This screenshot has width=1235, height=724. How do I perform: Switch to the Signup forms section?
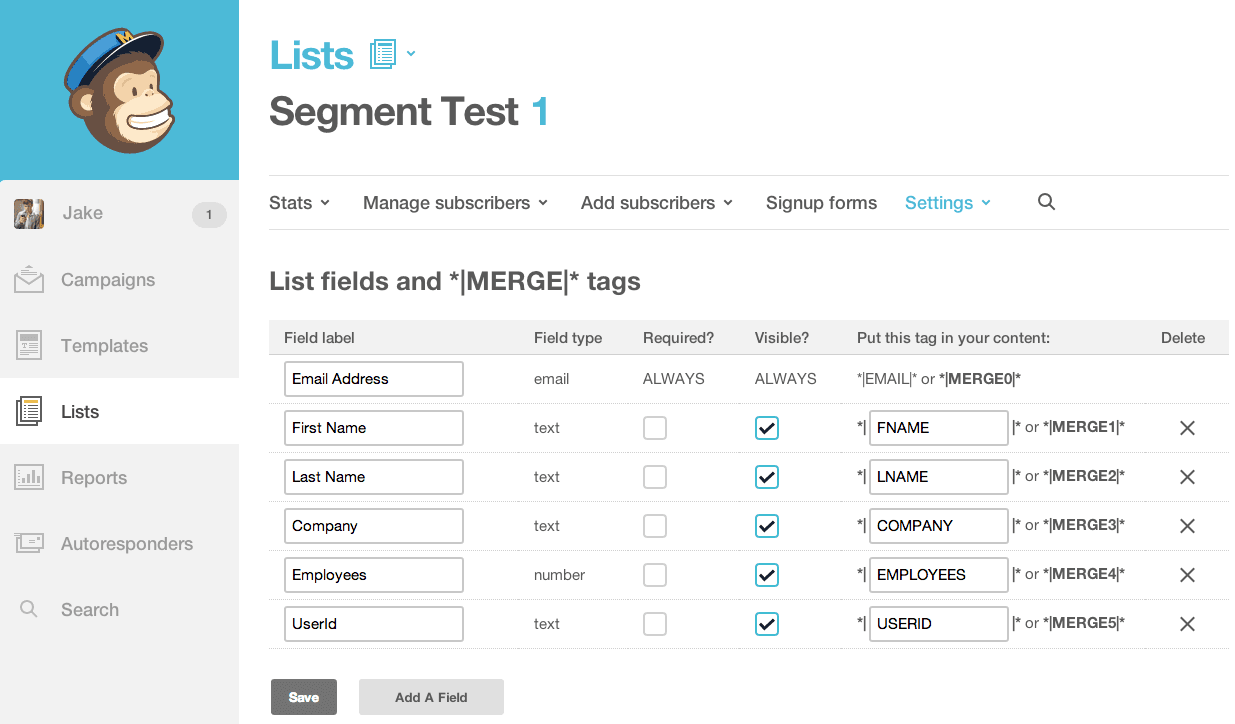pos(821,202)
